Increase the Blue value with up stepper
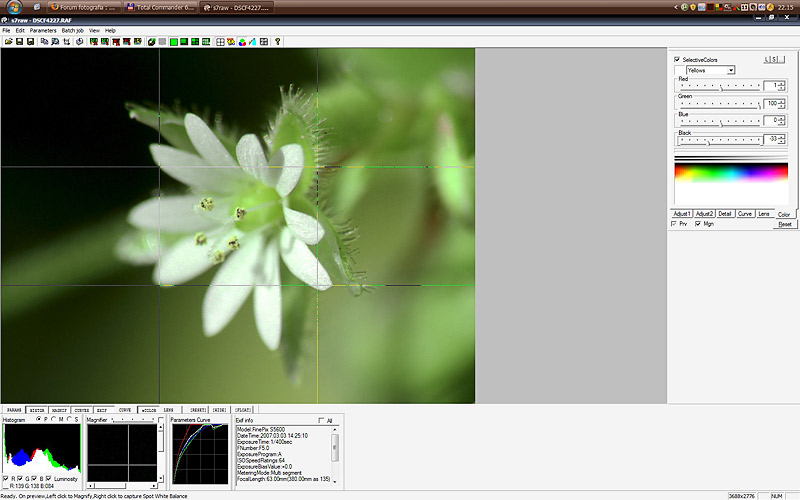This screenshot has height=500, width=800. 782,118
